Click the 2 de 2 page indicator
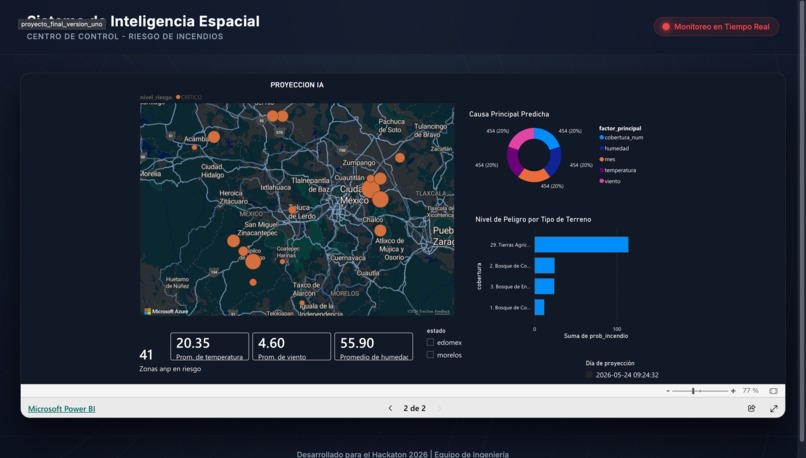 414,408
